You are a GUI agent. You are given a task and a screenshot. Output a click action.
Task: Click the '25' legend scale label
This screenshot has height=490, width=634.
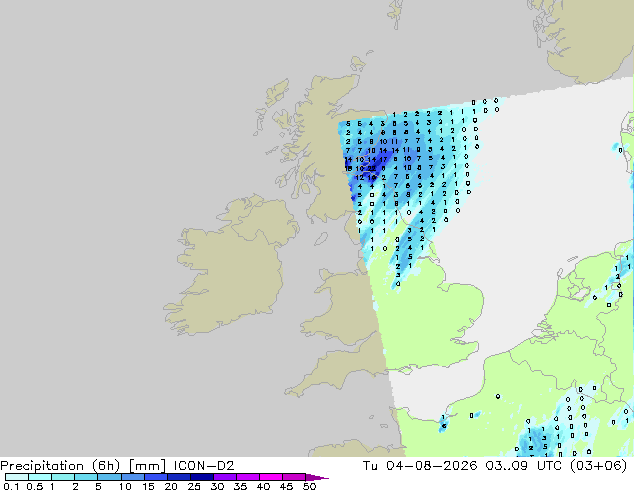(x=194, y=486)
